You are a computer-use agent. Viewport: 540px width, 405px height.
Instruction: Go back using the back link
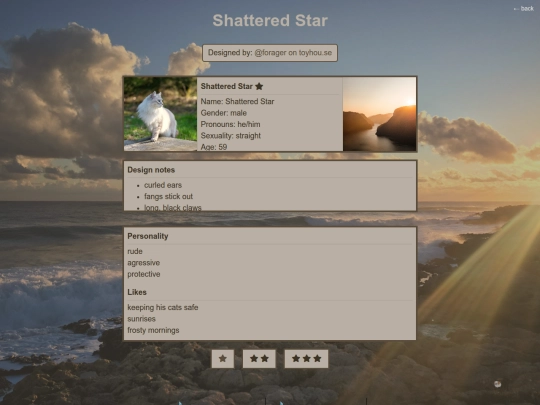click(x=523, y=9)
